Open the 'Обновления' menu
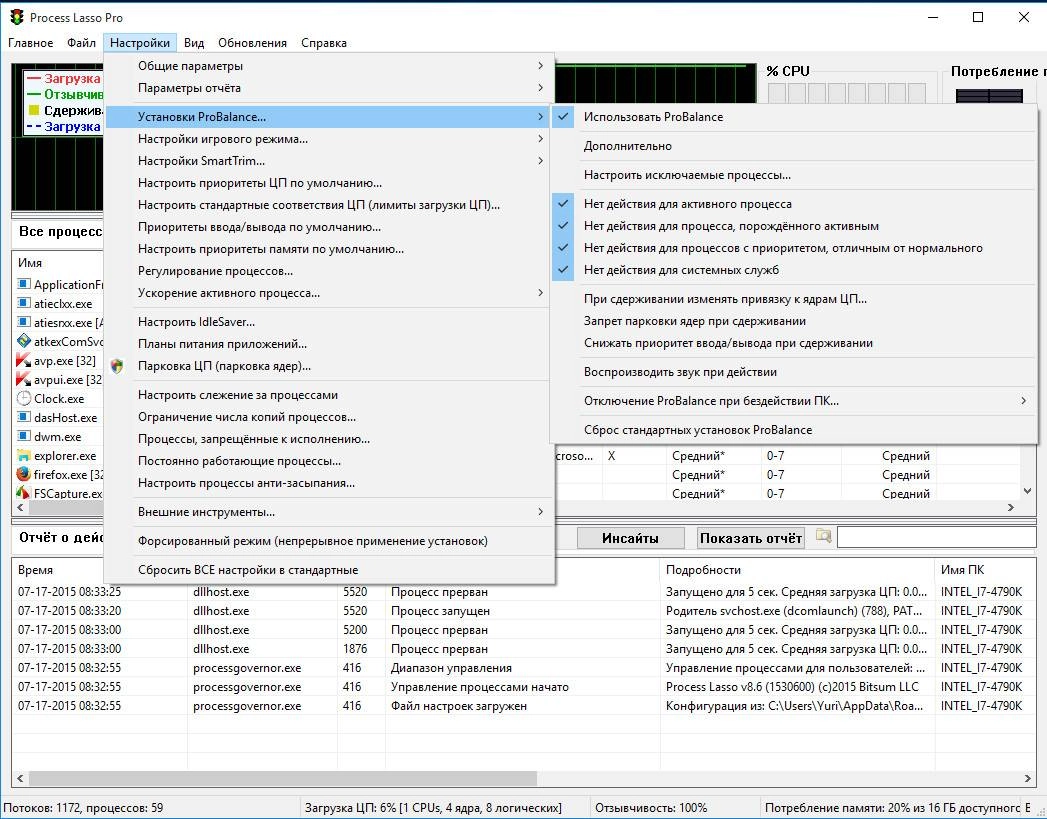This screenshot has height=819, width=1047. tap(252, 43)
